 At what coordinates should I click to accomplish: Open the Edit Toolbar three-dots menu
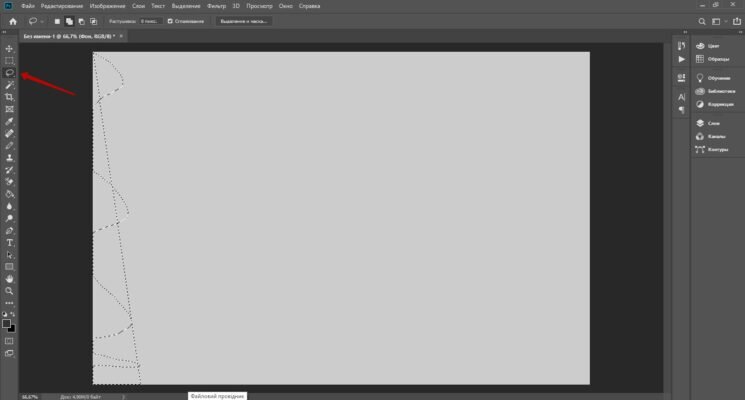tap(9, 303)
